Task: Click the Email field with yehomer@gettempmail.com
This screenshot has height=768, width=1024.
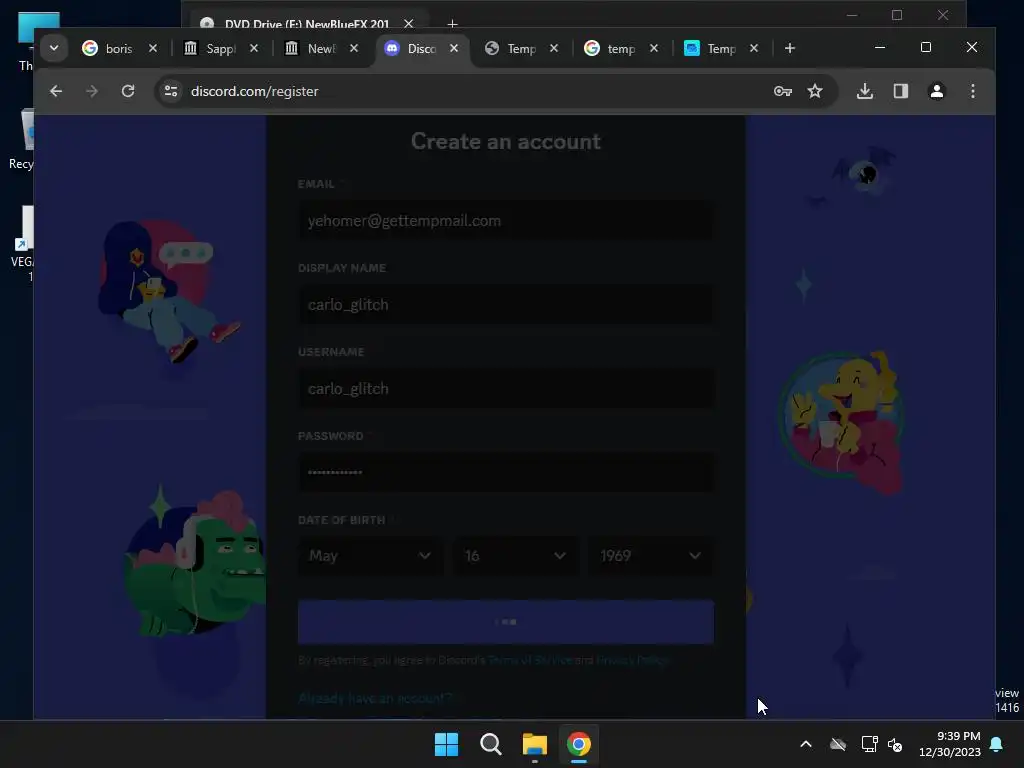Action: point(505,221)
